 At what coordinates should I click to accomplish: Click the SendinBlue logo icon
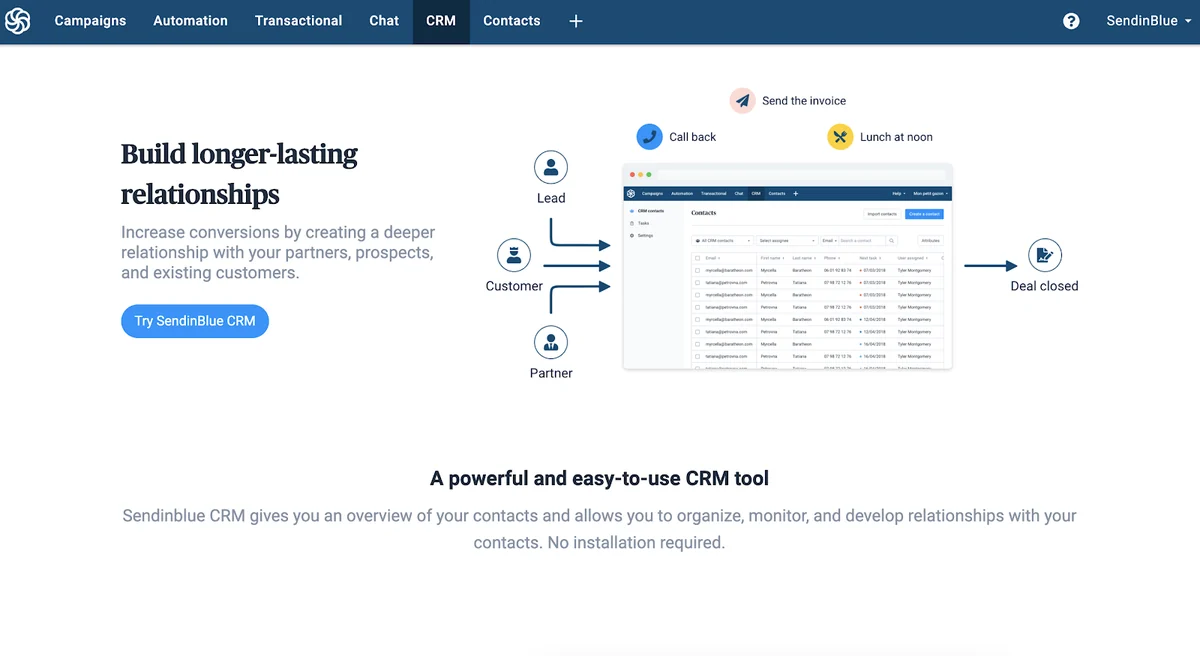point(18,21)
